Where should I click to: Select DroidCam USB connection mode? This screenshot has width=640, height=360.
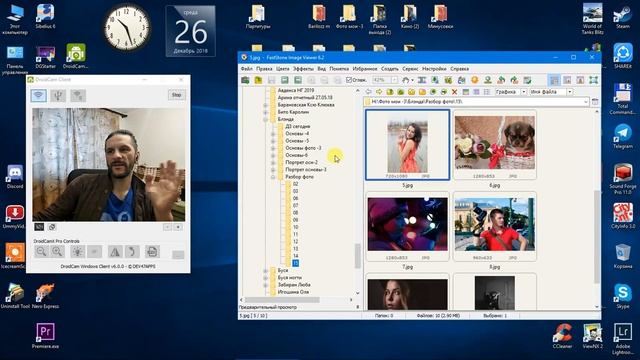point(58,96)
